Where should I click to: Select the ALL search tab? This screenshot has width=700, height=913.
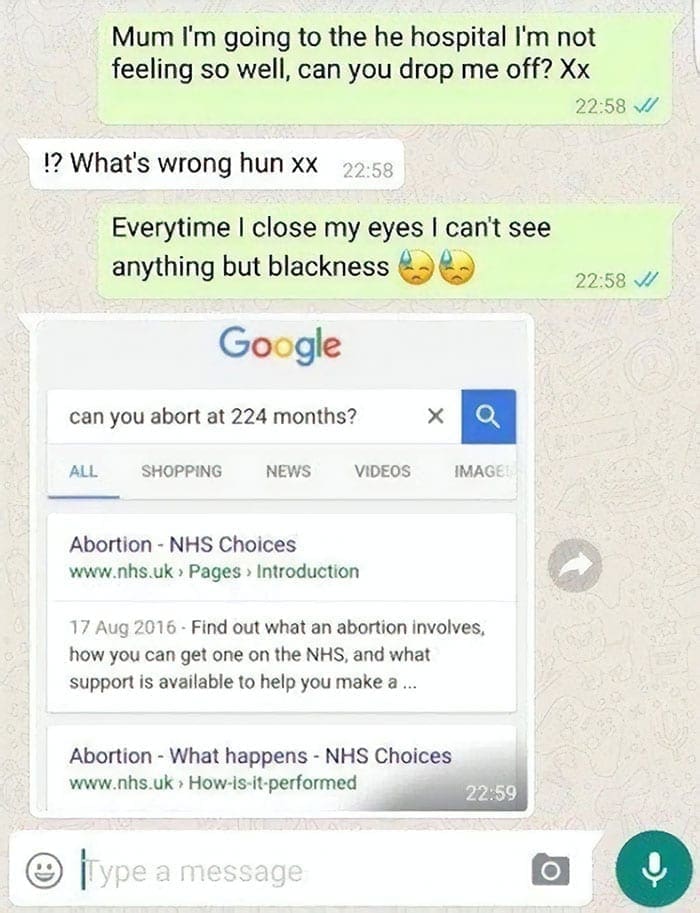(83, 471)
